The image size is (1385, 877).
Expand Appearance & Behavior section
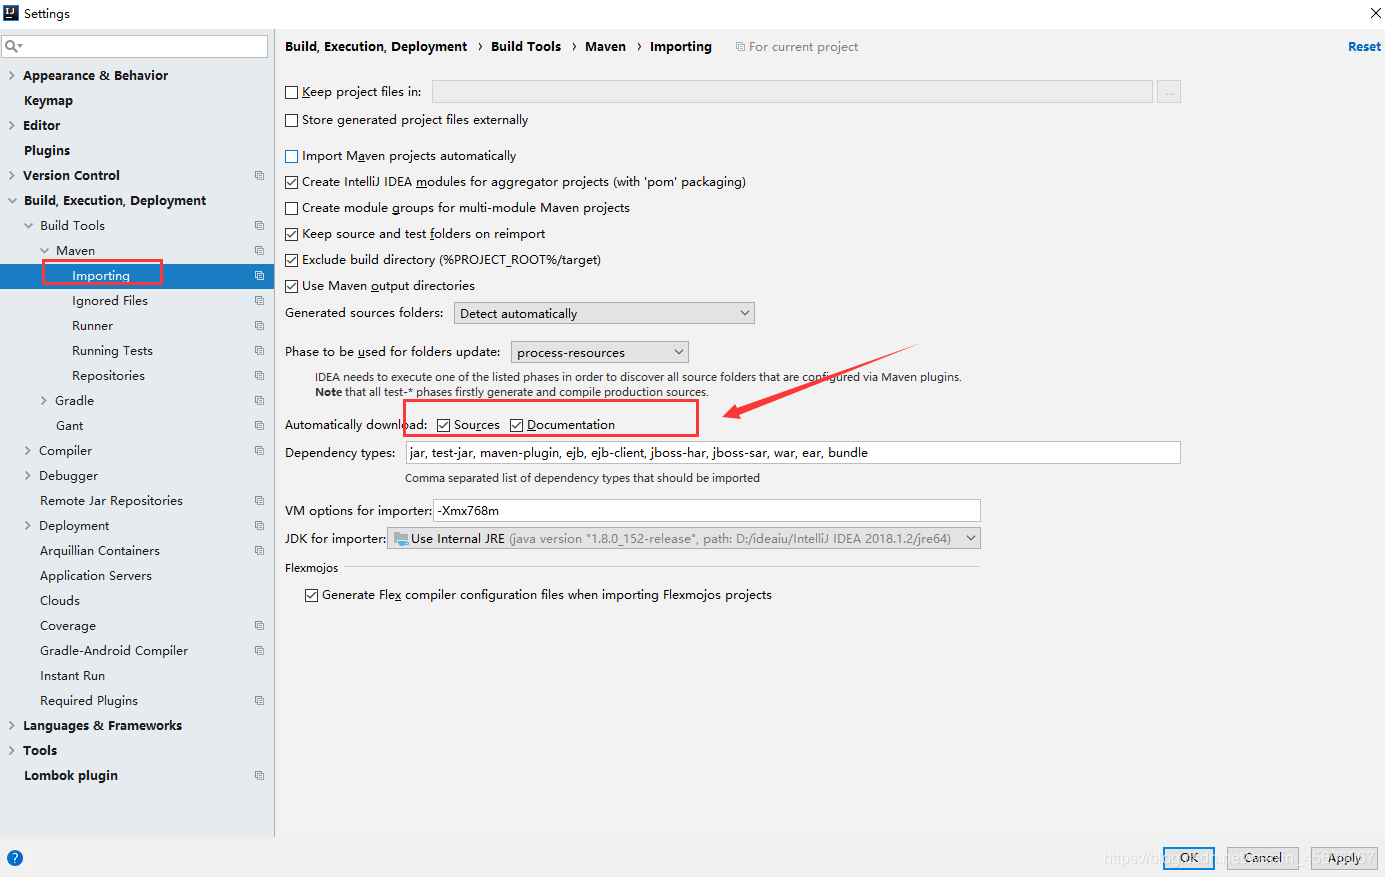11,75
